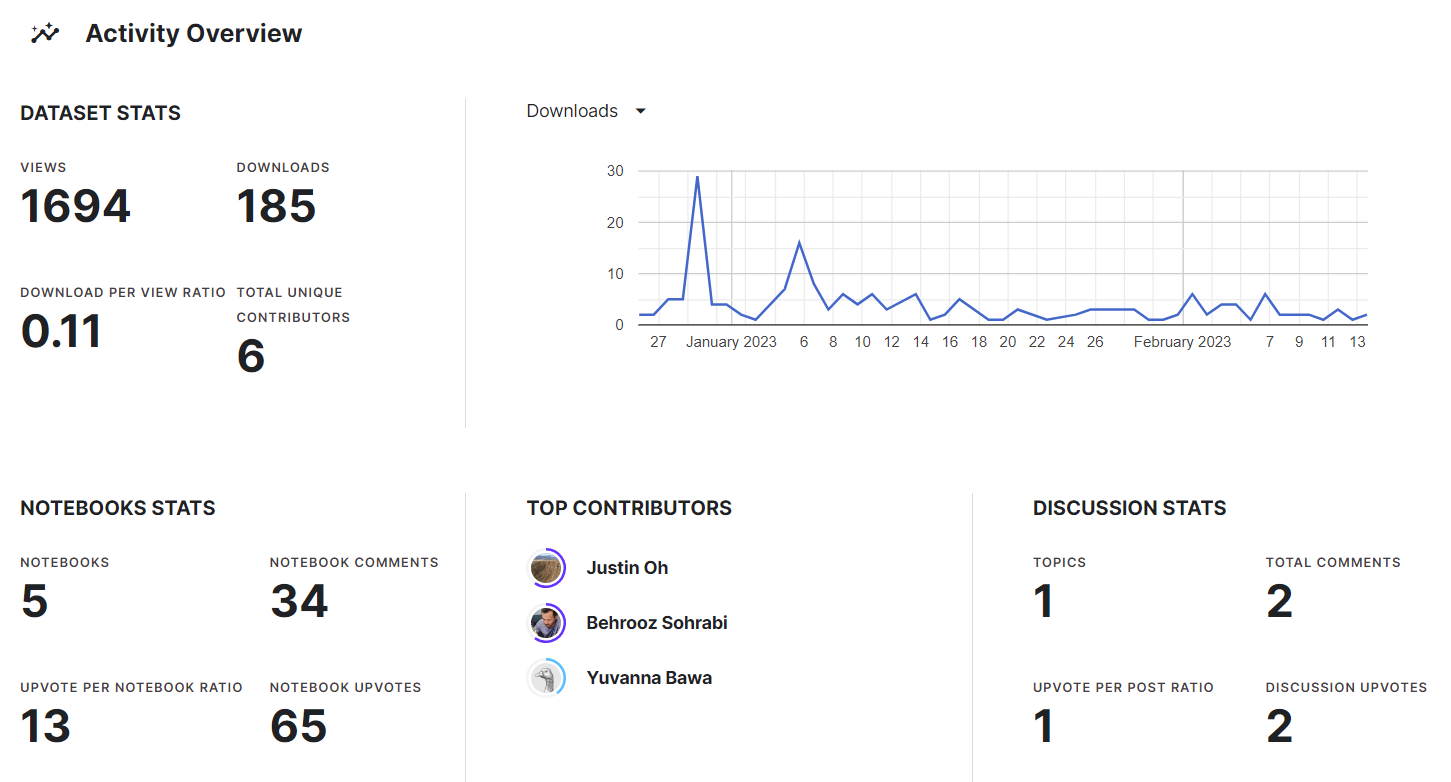Click the February 2023 axis label
The image size is (1451, 782).
pos(1183,342)
